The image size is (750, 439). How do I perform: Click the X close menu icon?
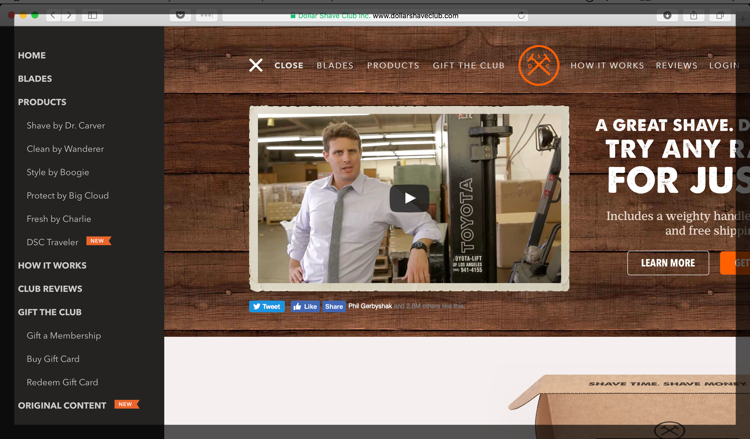pos(256,65)
